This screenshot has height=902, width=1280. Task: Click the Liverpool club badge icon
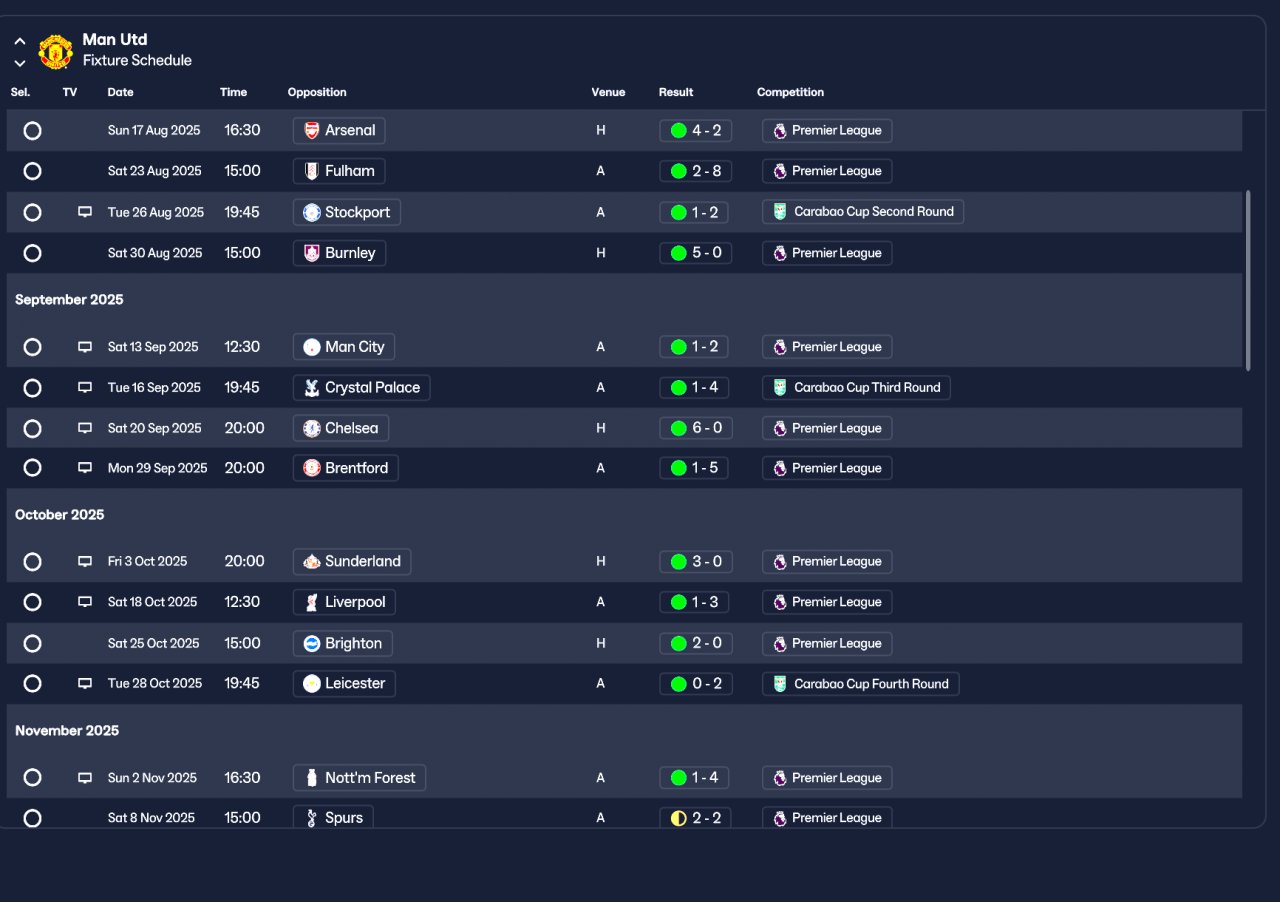(x=312, y=602)
